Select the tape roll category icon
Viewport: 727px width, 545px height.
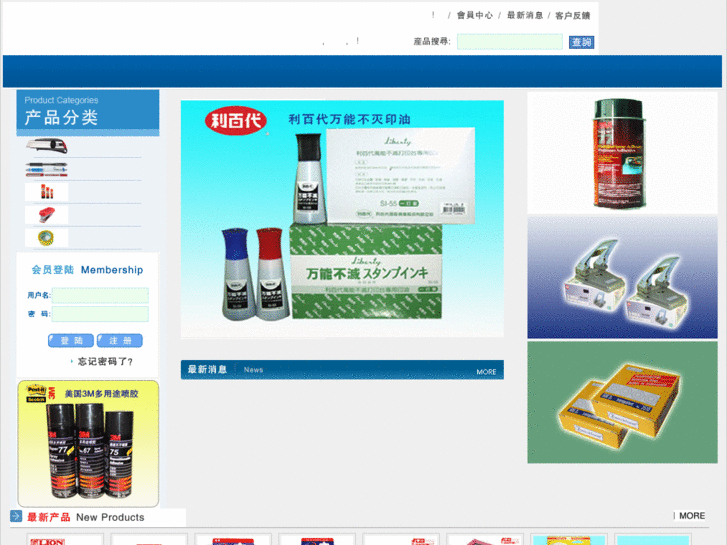tap(47, 237)
